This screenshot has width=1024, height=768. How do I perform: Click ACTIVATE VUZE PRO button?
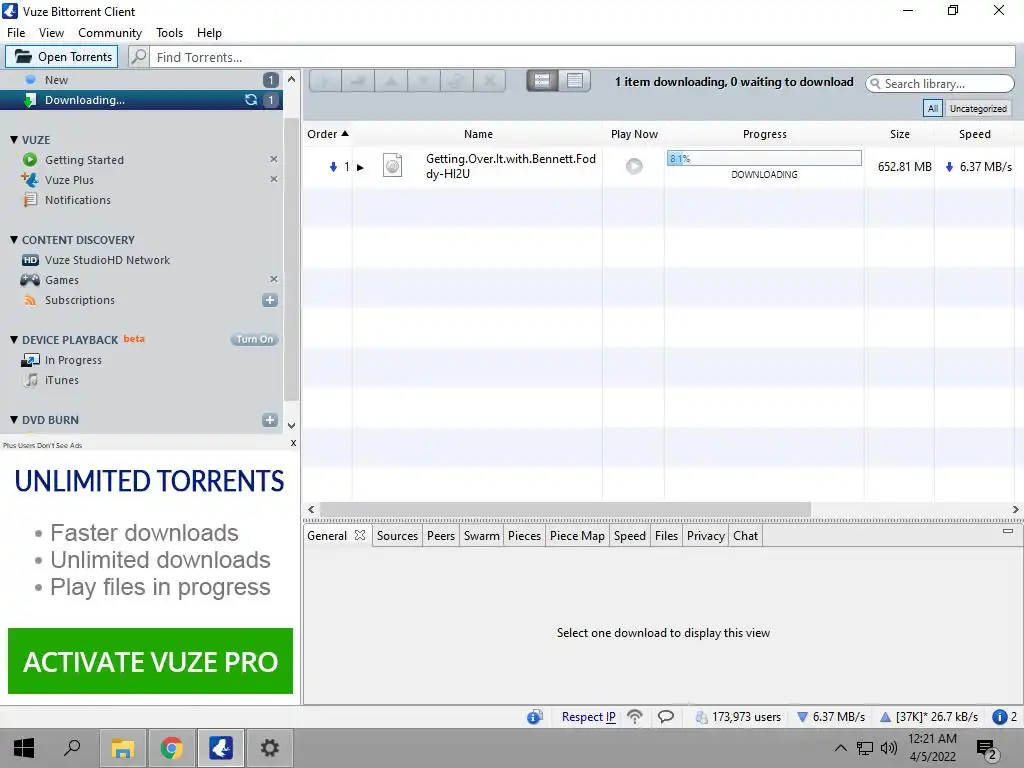tap(150, 661)
